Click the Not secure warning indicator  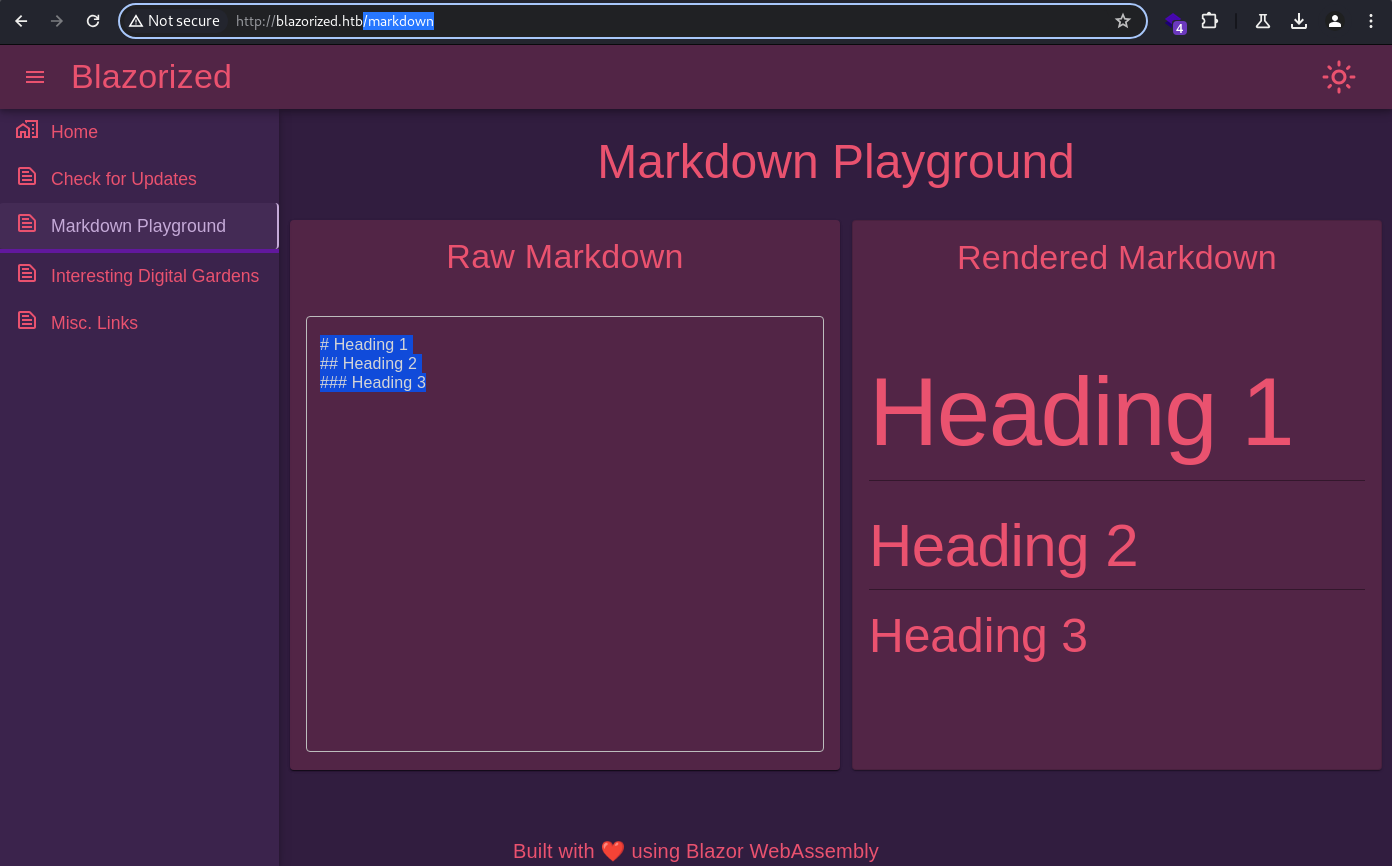tap(174, 21)
